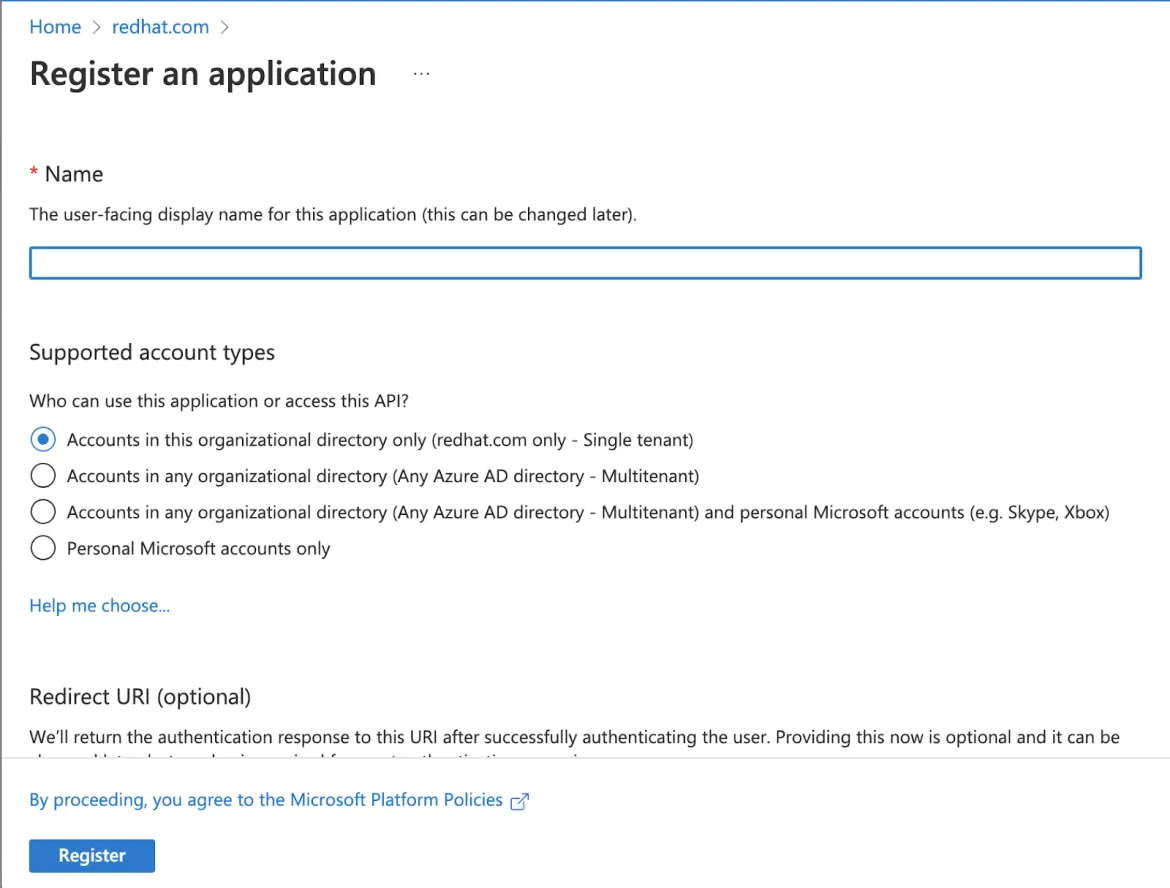This screenshot has width=1170, height=888.
Task: Click the chevron separator after the Home breadcrumb
Action: click(98, 27)
